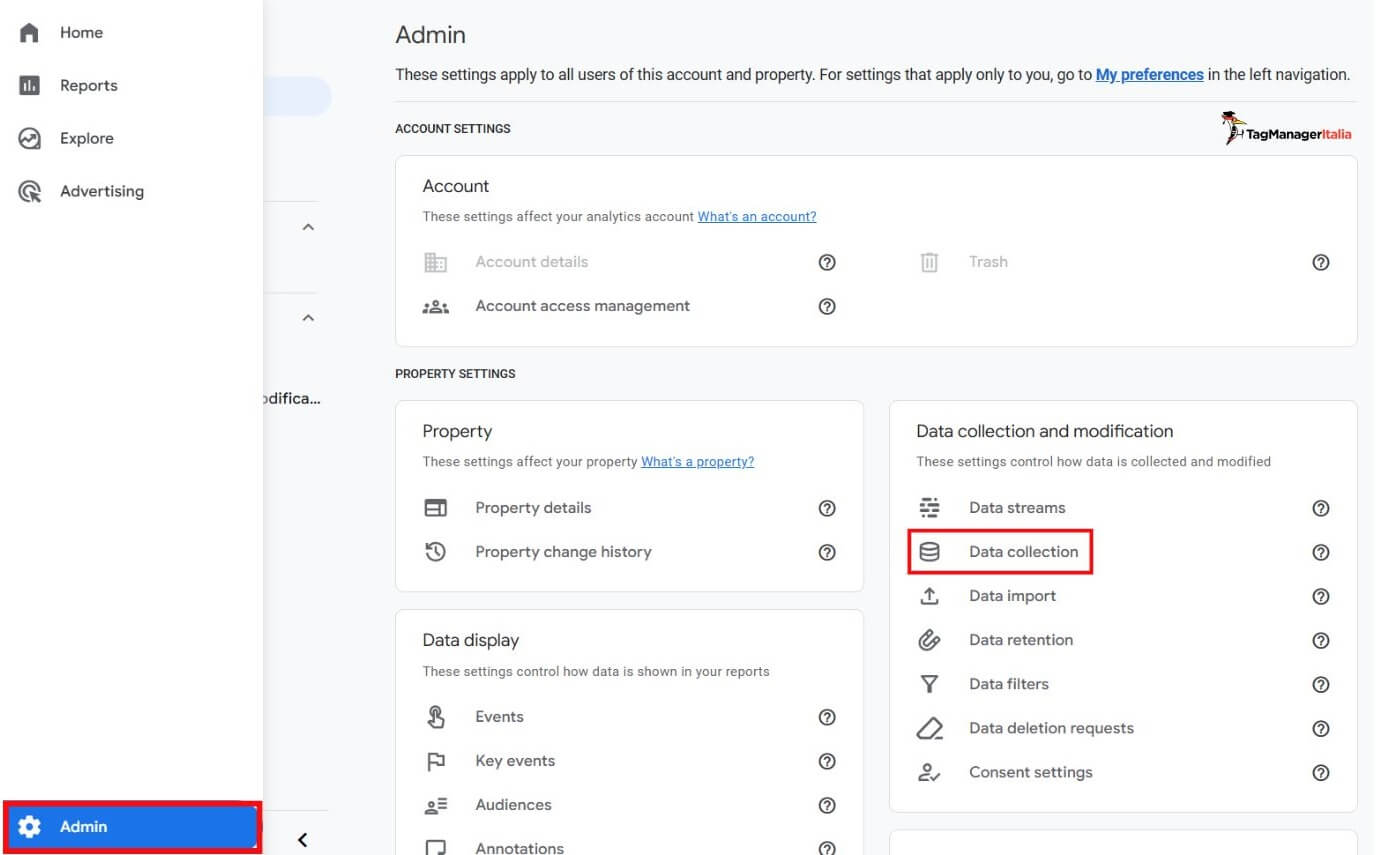Open help for Data collection
The image size is (1381, 855).
click(1321, 552)
